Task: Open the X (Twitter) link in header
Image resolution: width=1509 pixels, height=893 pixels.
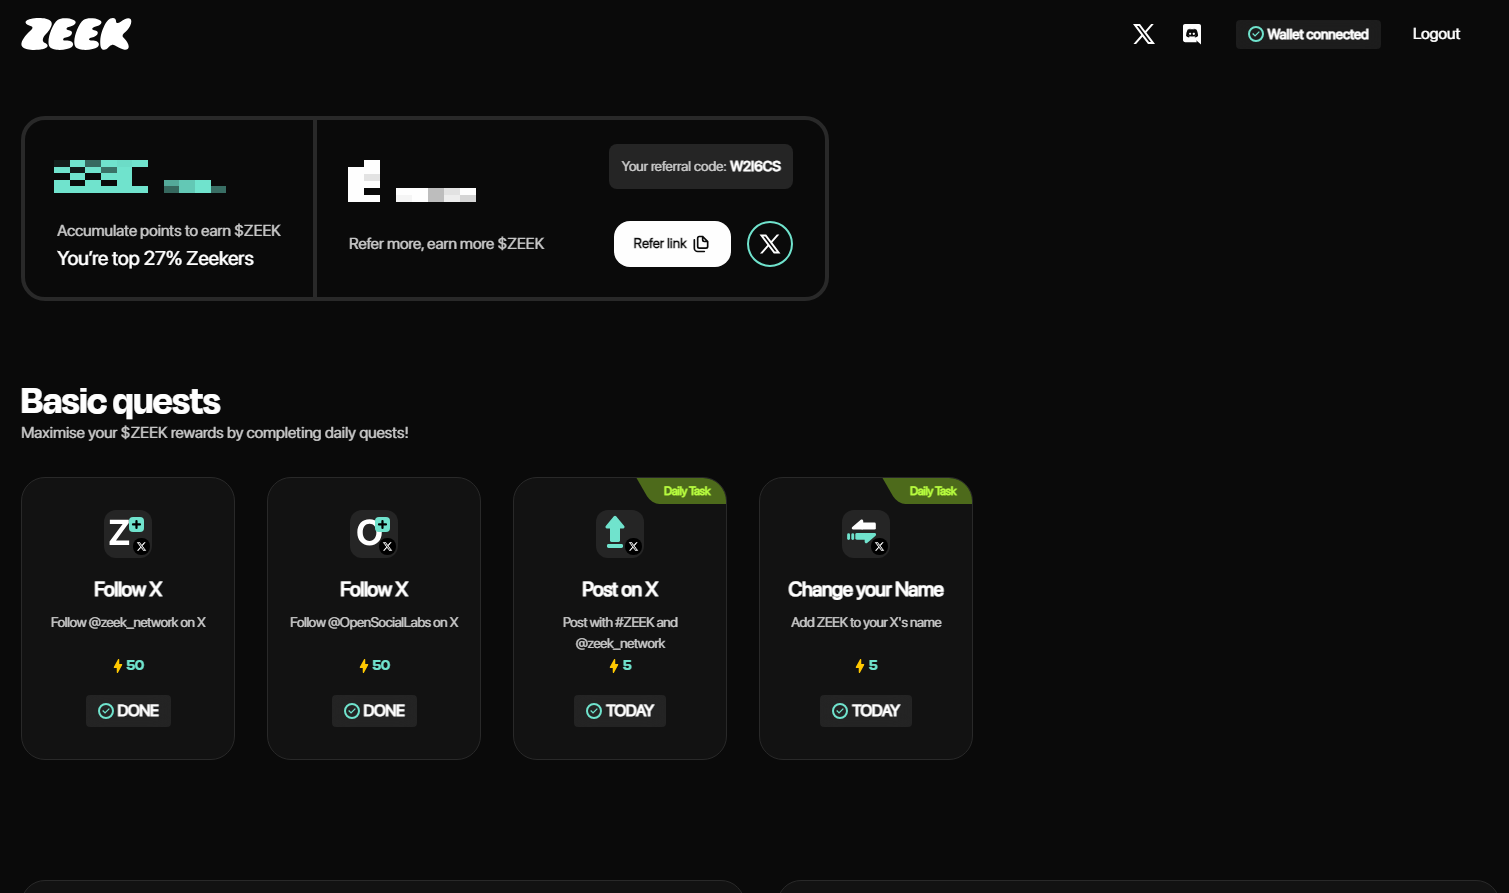Action: [1144, 34]
